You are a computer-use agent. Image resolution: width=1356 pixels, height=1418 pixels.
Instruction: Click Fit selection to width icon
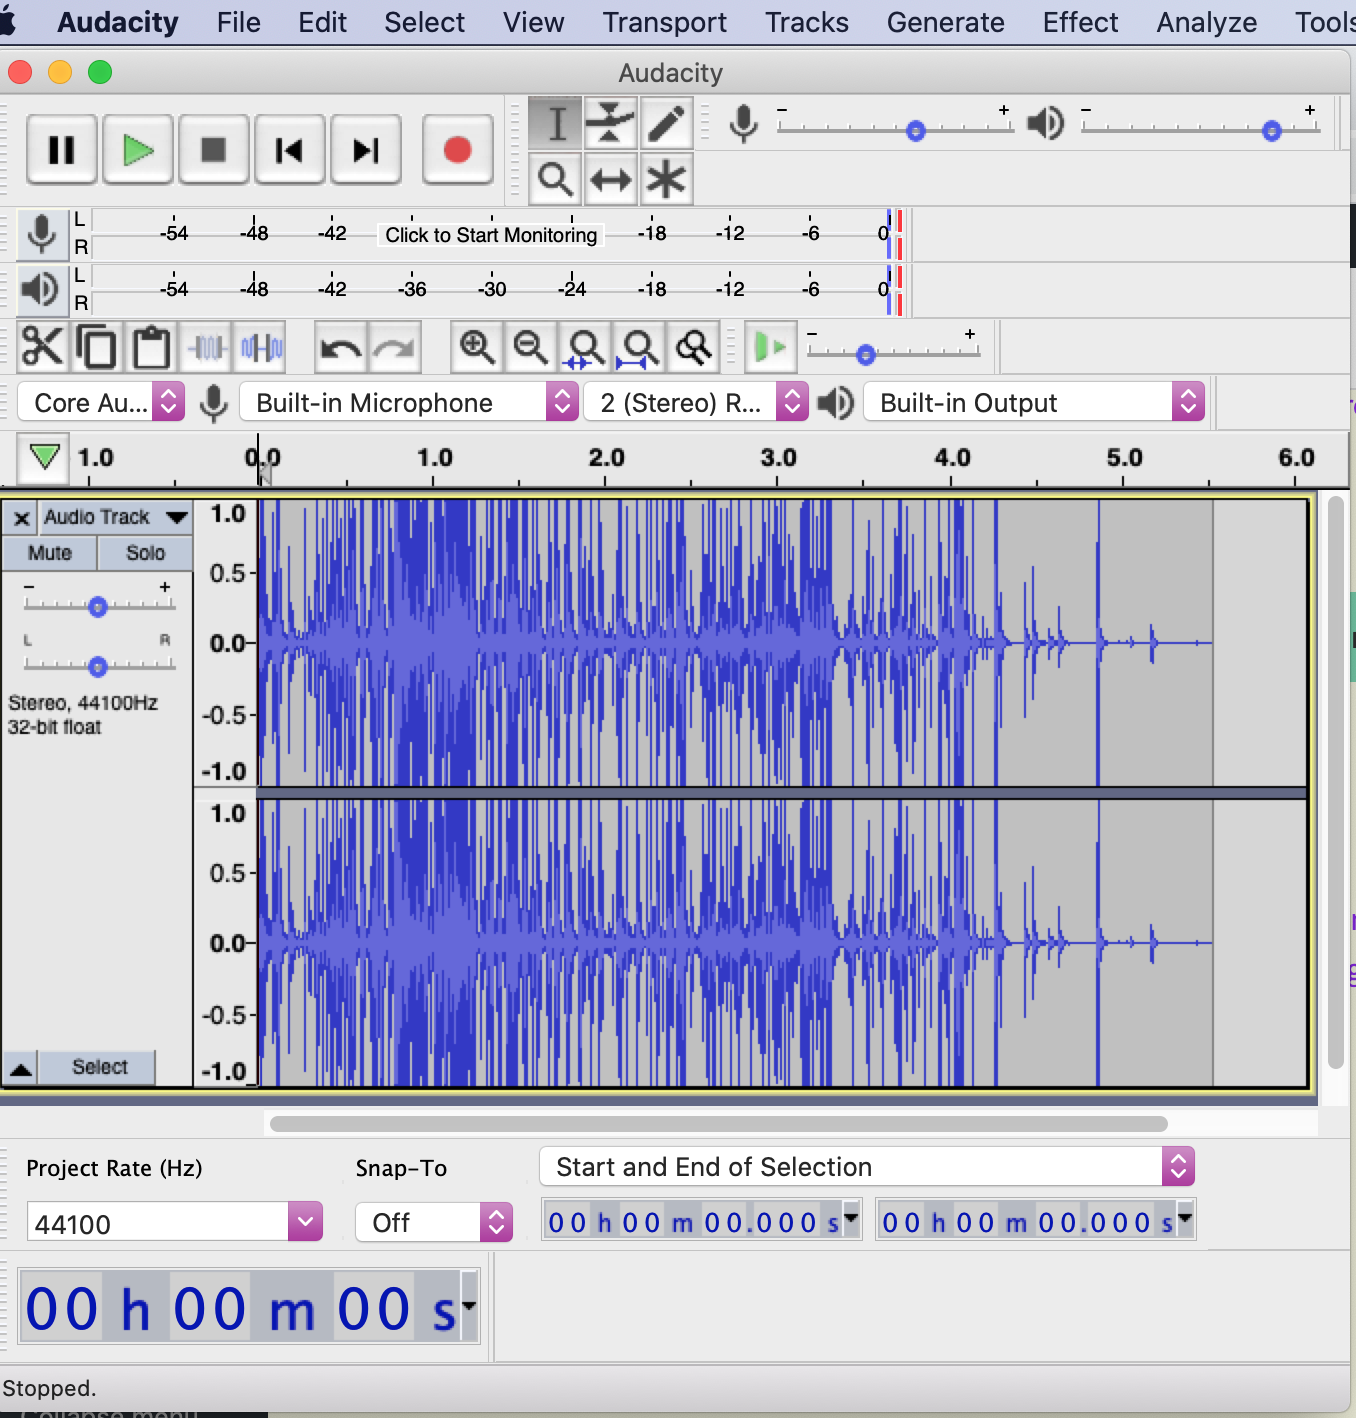[x=585, y=347]
